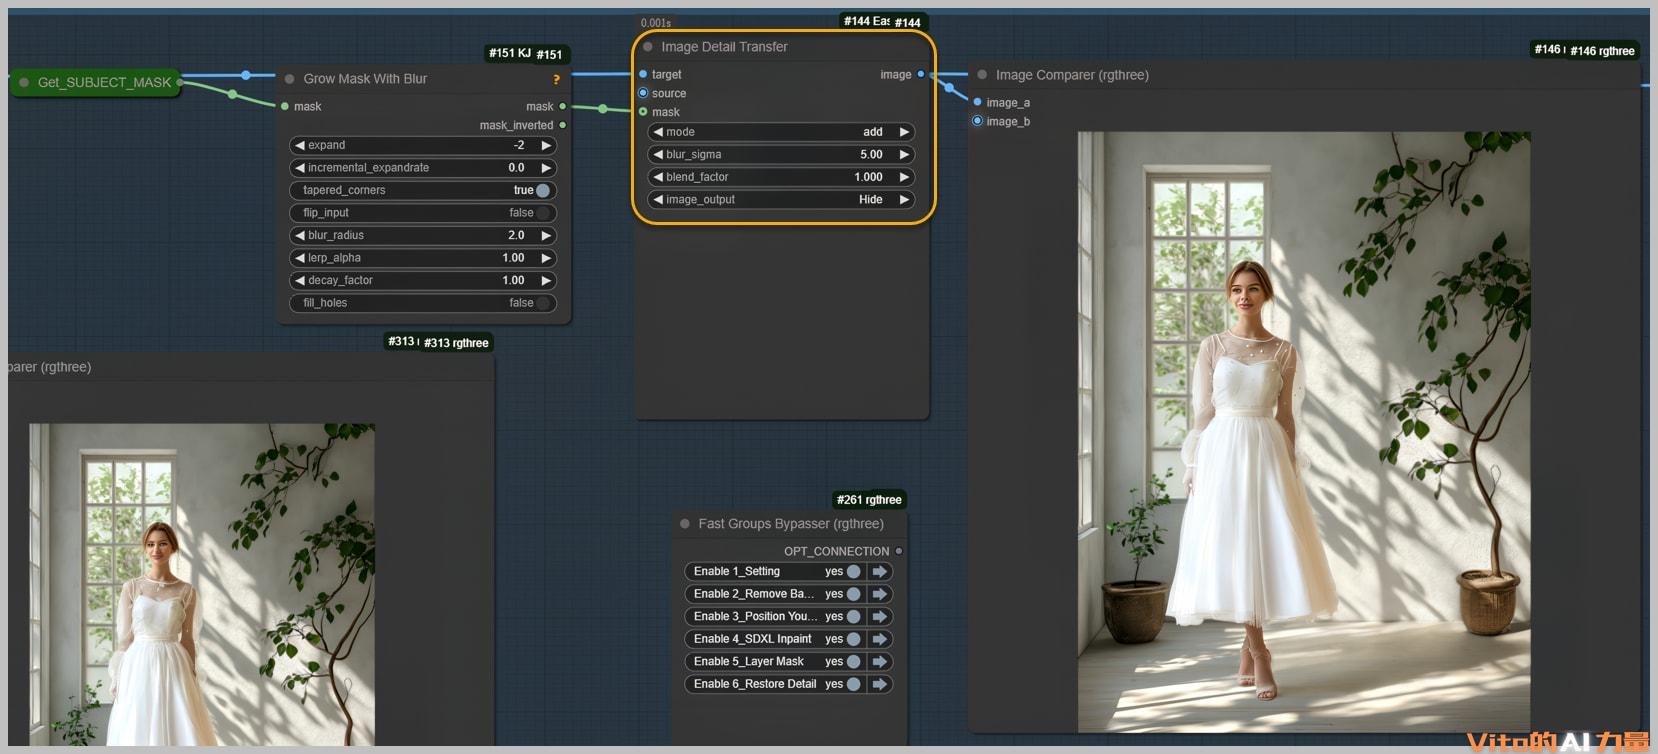Click the title dot on the Get_SUBJECT_MASK node
The image size is (1658, 754).
24,83
